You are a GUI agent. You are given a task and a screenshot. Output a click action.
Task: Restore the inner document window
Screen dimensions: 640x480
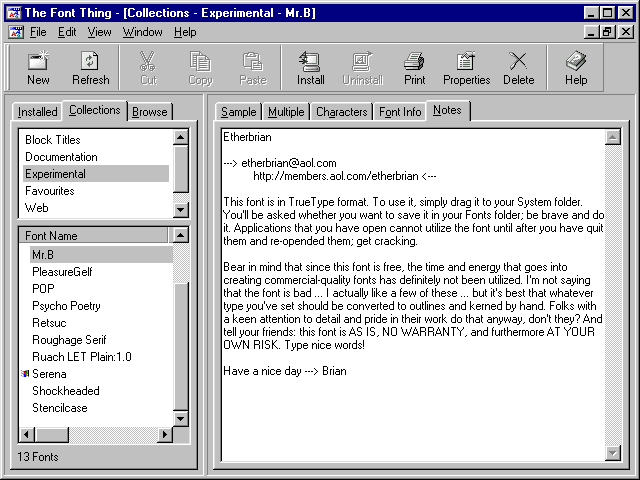(x=607, y=32)
